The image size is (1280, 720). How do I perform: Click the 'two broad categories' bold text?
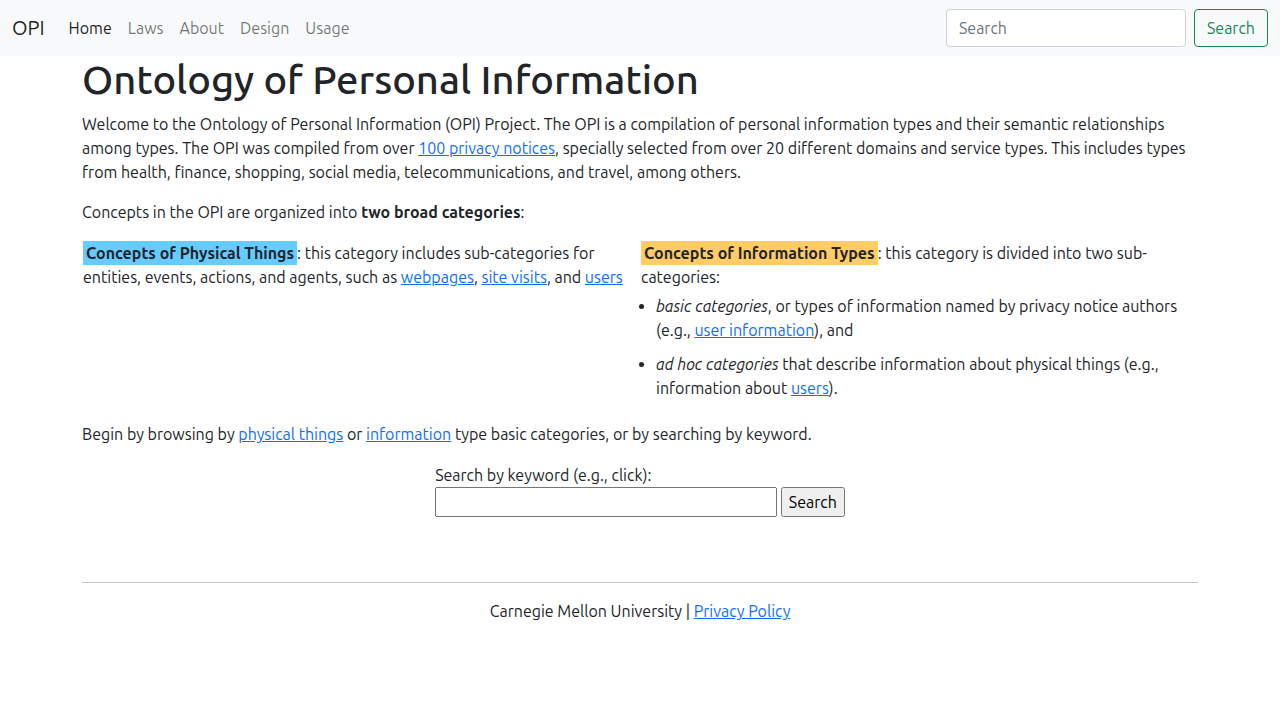click(x=441, y=212)
